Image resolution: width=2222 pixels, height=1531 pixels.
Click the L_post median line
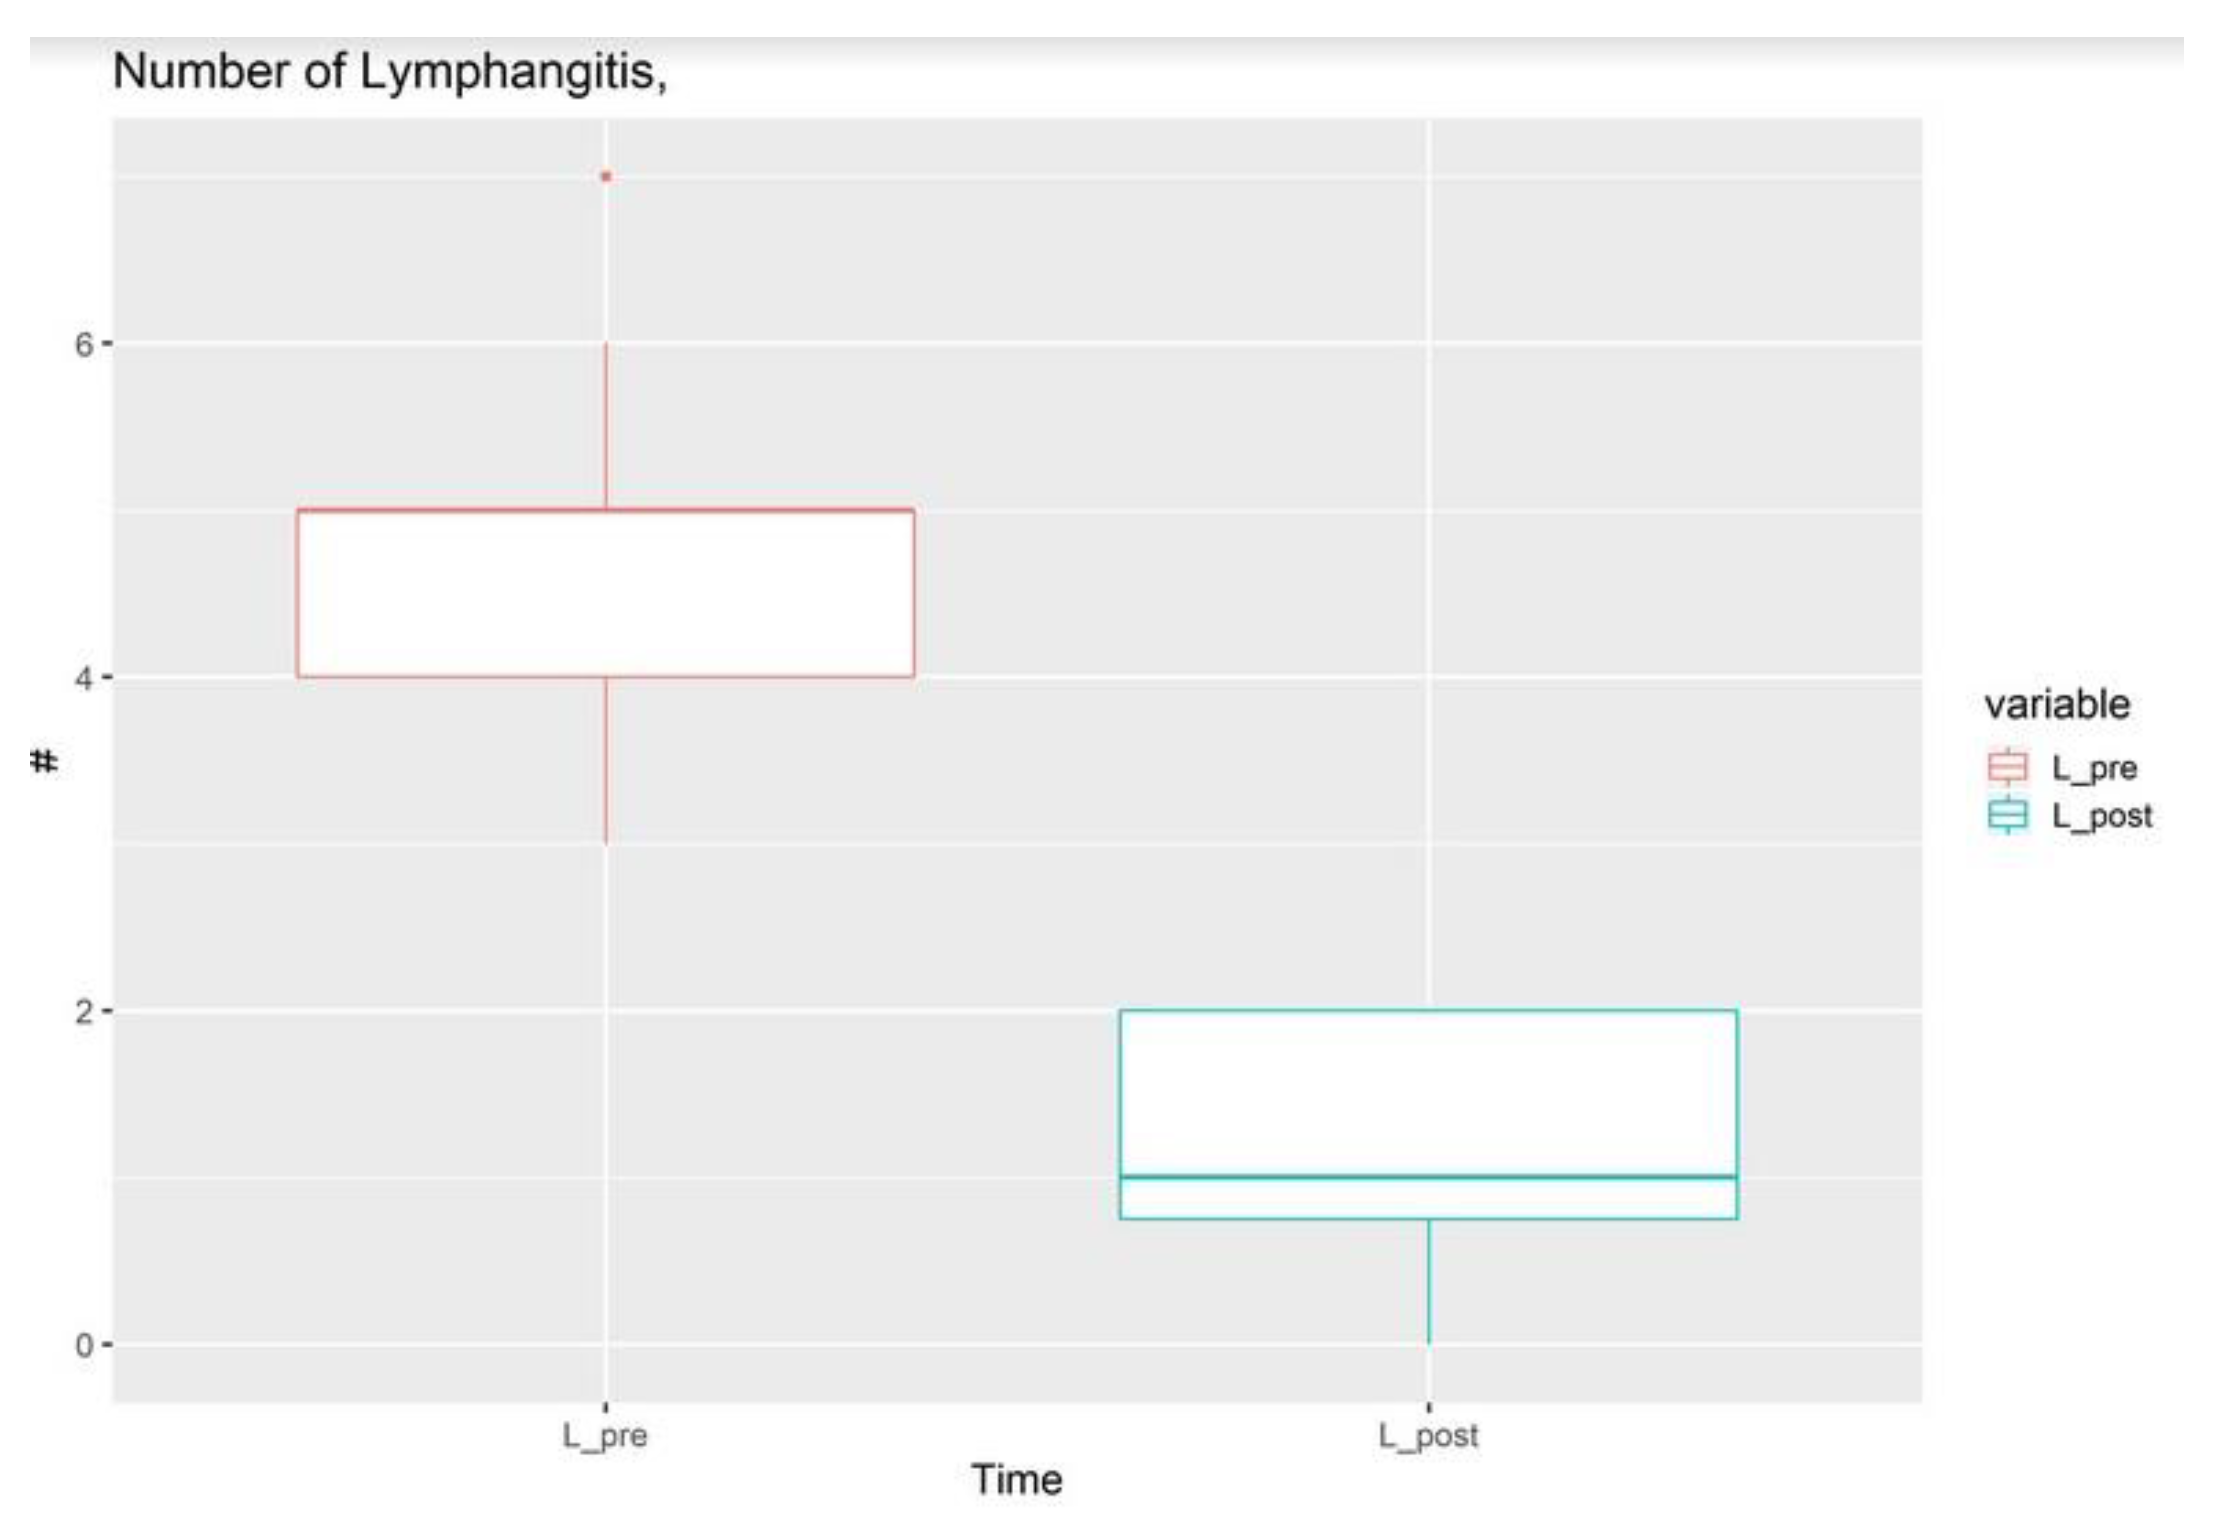click(x=1428, y=1177)
